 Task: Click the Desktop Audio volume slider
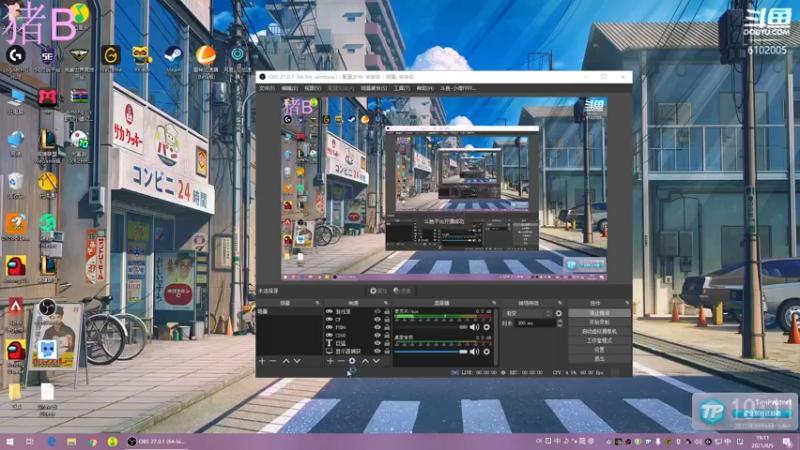click(431, 352)
